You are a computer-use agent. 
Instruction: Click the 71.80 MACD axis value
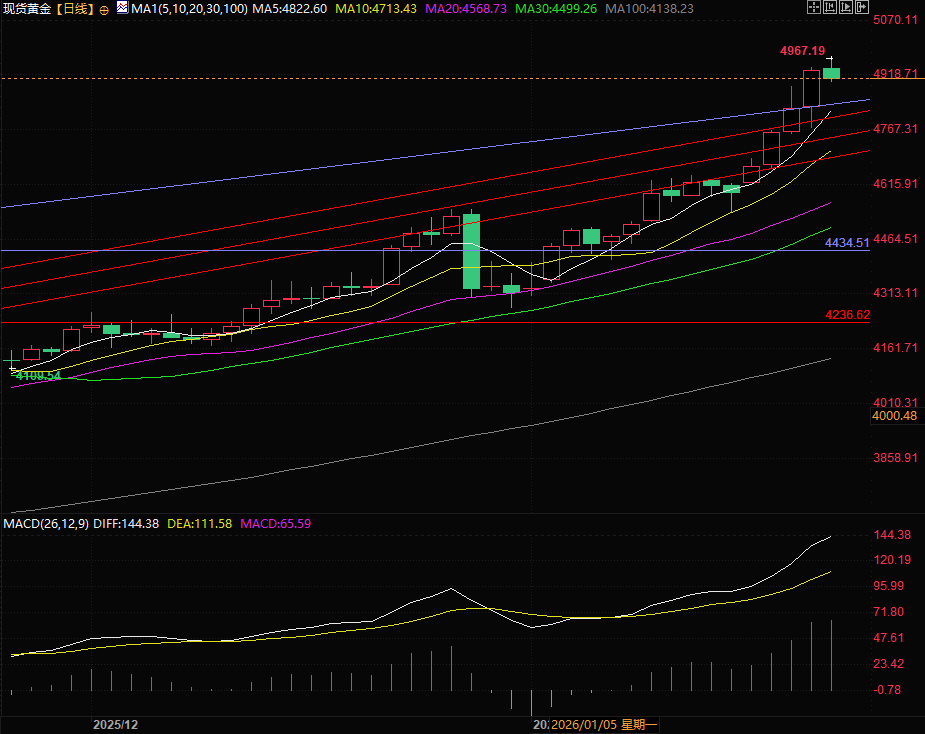point(888,611)
